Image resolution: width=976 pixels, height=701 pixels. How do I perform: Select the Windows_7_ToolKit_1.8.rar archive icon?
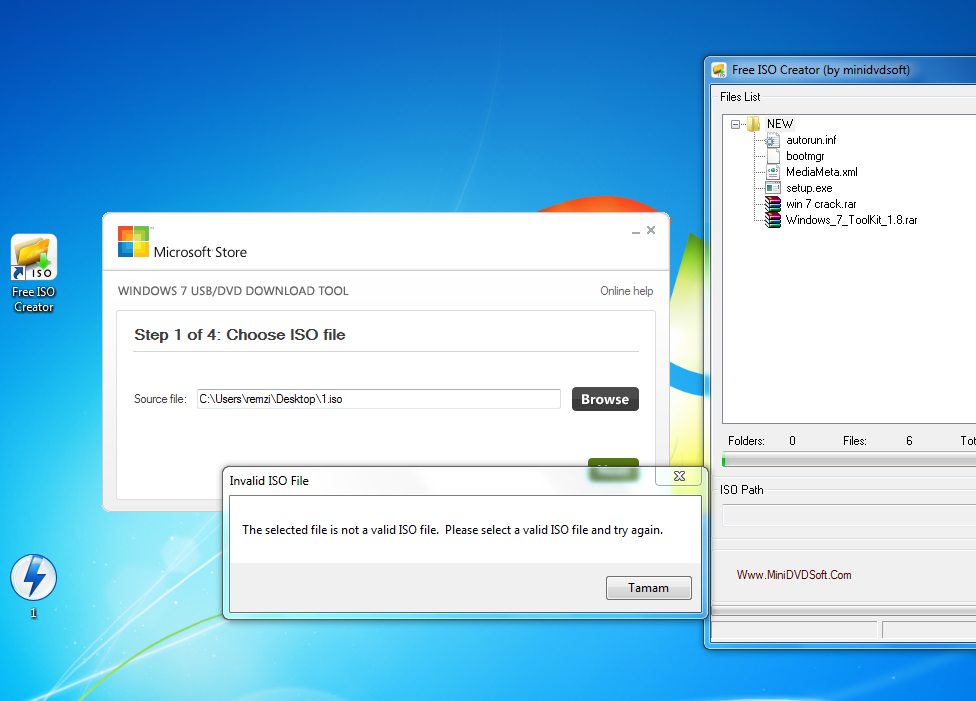click(772, 220)
